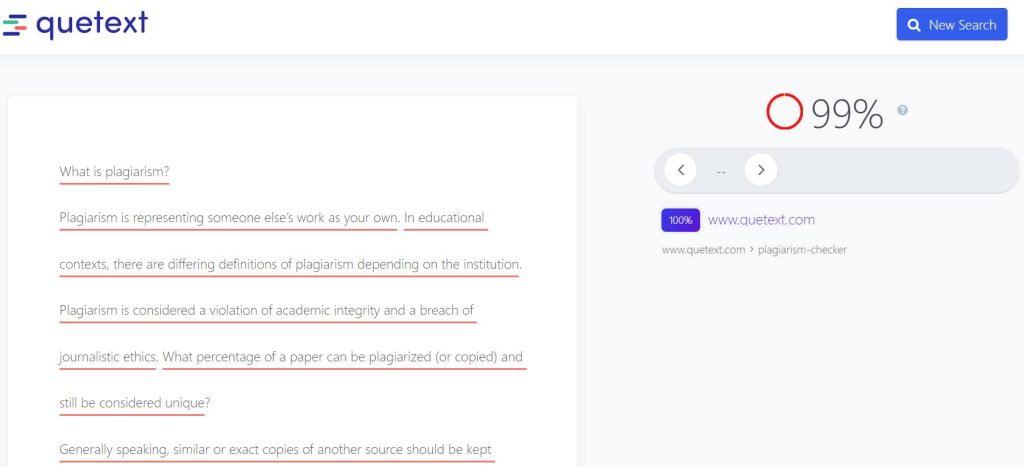Go to next match with right chevron
The image size is (1024, 467).
click(761, 170)
